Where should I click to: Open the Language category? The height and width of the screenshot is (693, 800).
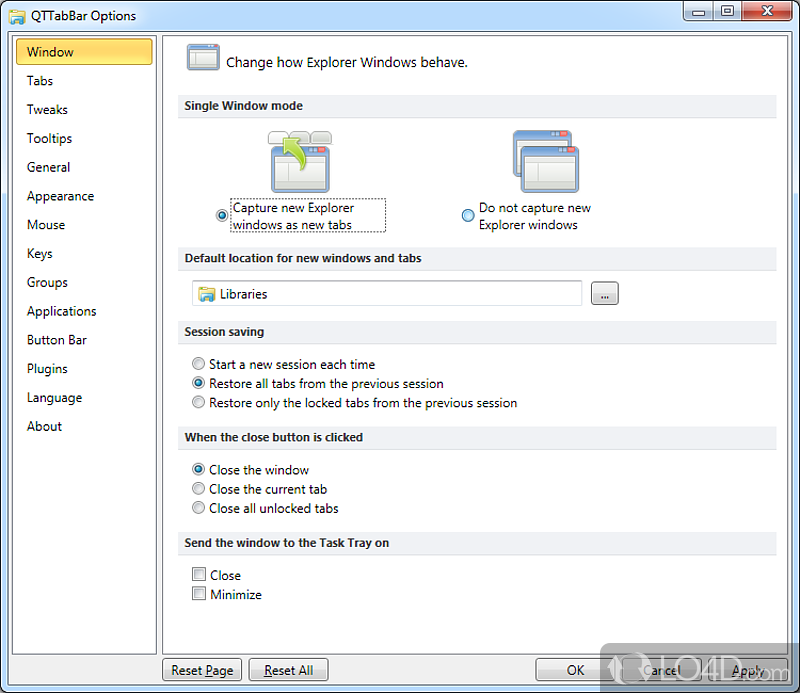(x=54, y=398)
